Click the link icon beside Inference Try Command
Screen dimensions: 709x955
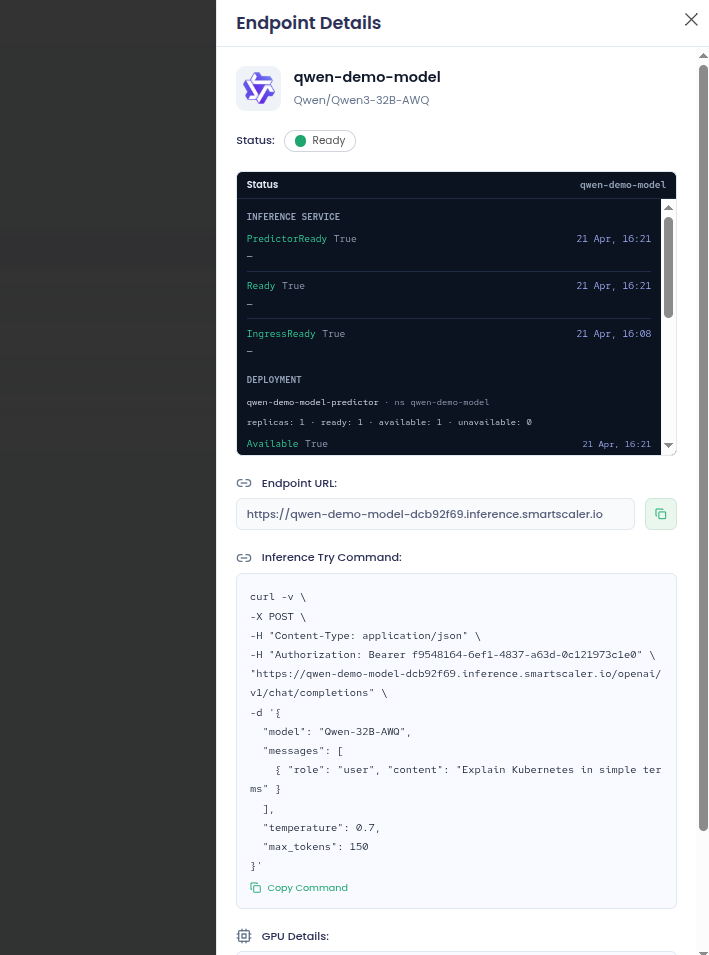[x=244, y=557]
